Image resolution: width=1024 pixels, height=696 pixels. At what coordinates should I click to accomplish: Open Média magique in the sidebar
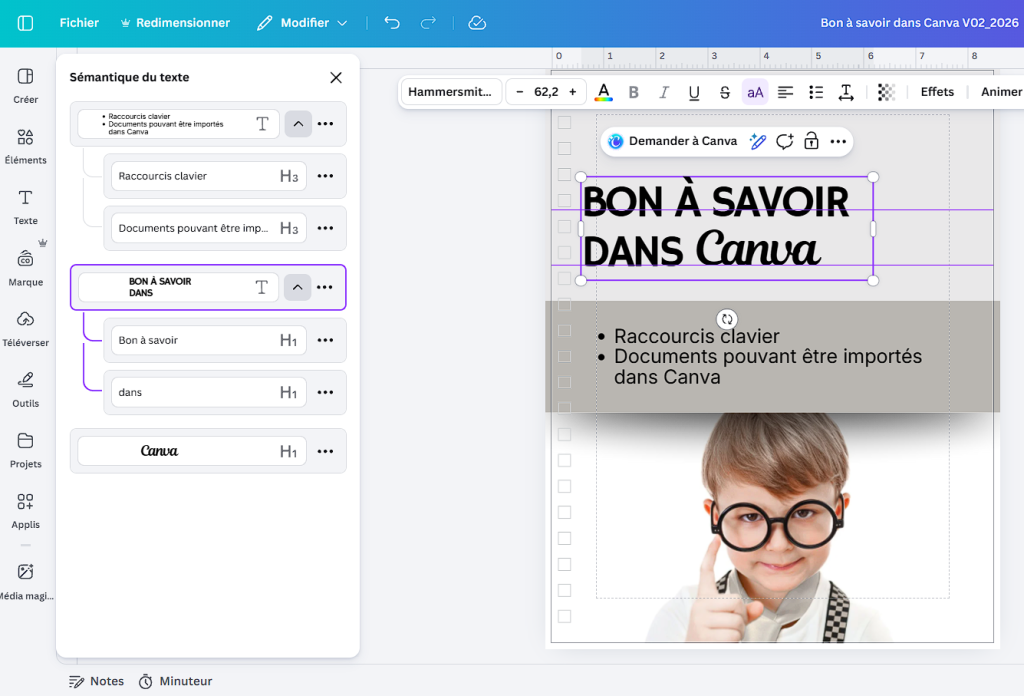(25, 580)
